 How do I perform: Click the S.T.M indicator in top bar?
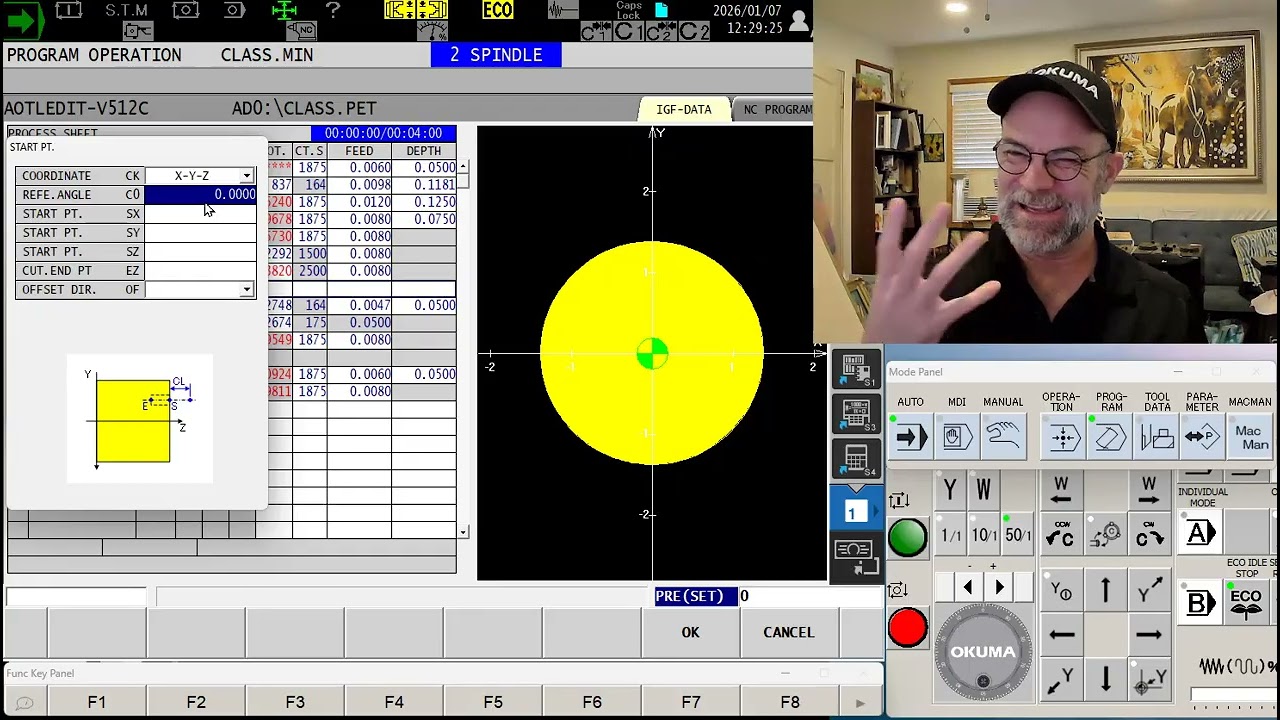click(127, 10)
